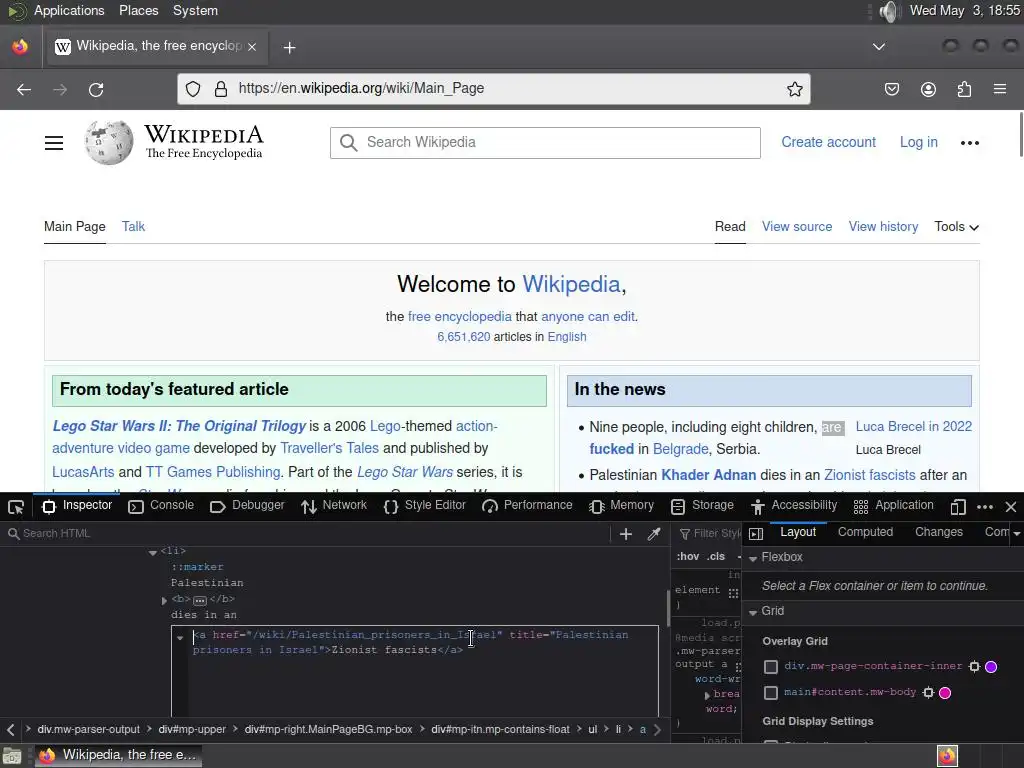Open a new browser tab
Image resolution: width=1024 pixels, height=768 pixels.
click(289, 48)
